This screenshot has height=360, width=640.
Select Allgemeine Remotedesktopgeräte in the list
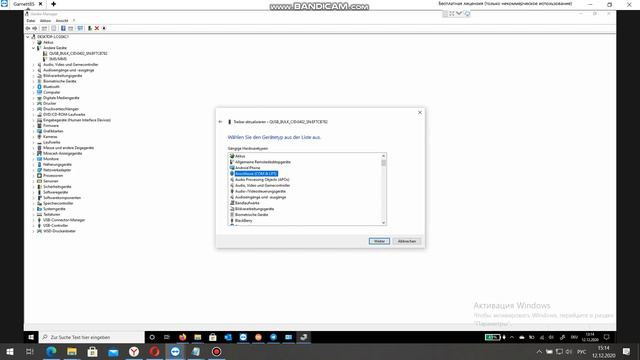click(263, 162)
